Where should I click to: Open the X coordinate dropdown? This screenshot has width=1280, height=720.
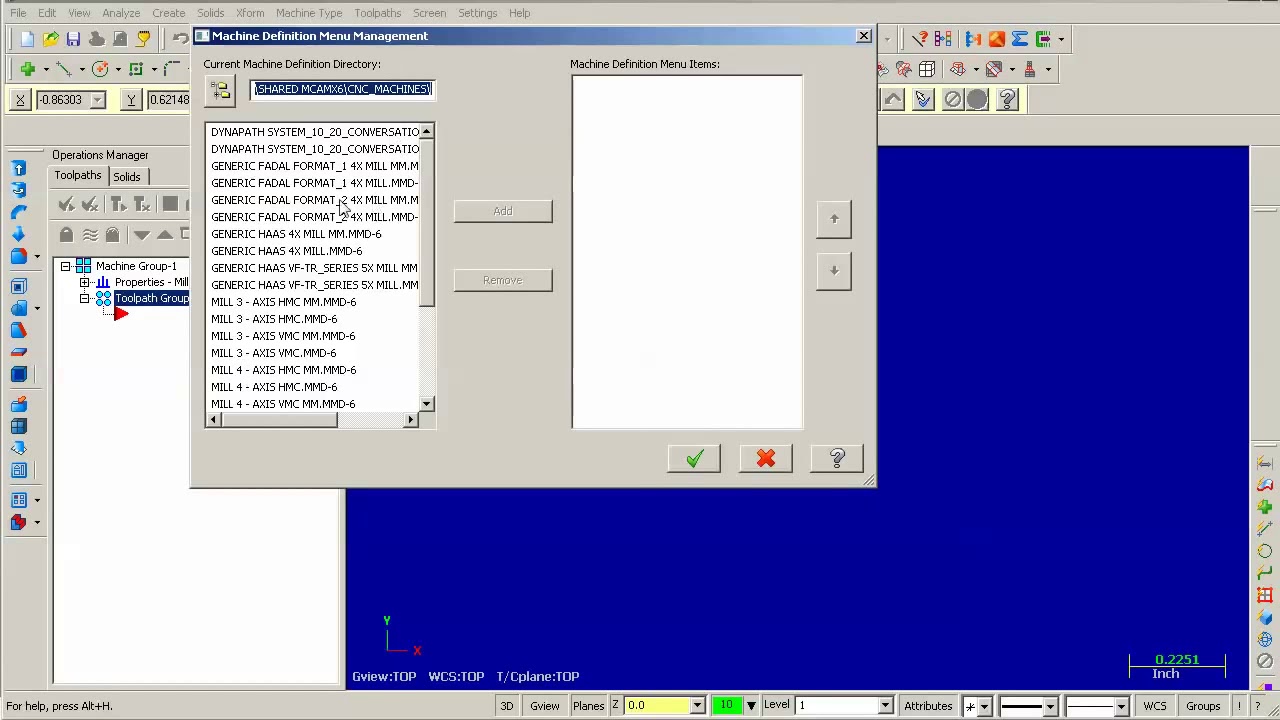point(98,100)
